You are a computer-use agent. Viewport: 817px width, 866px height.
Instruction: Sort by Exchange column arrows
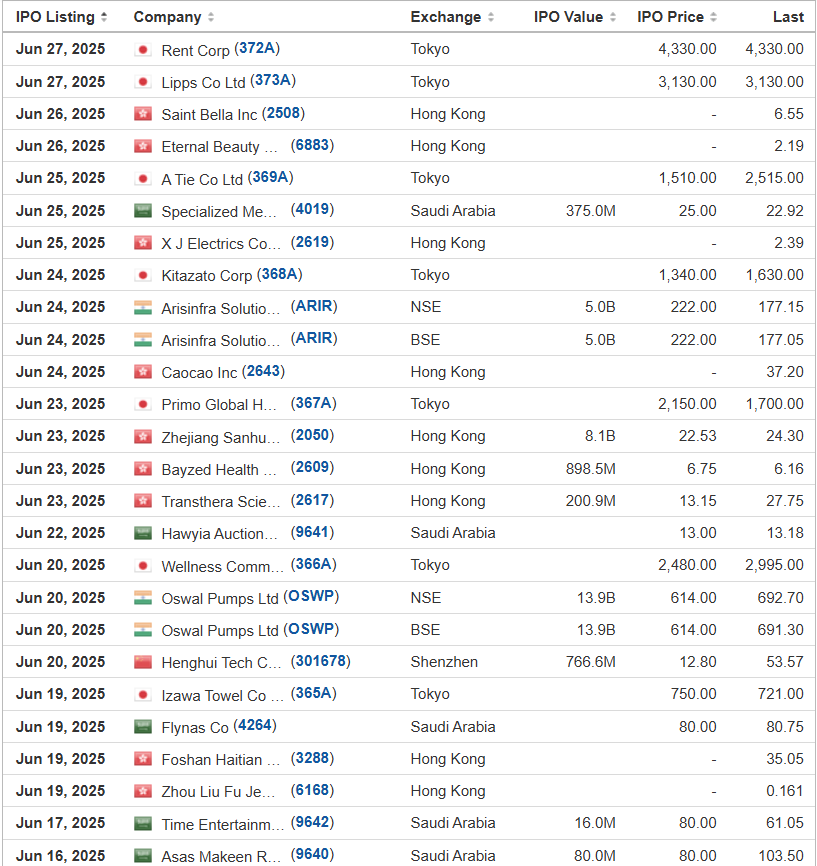(x=491, y=17)
